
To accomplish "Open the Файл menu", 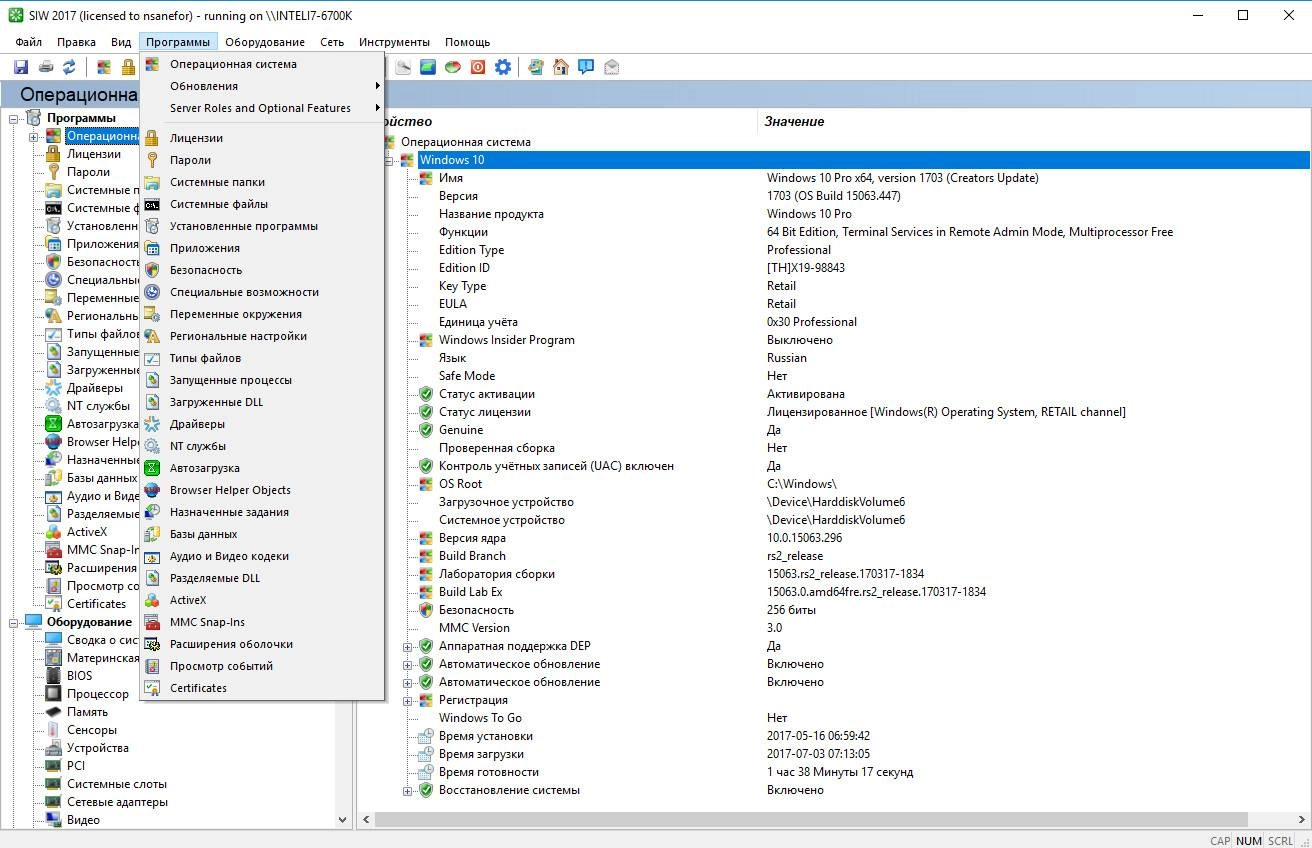I will pos(29,42).
